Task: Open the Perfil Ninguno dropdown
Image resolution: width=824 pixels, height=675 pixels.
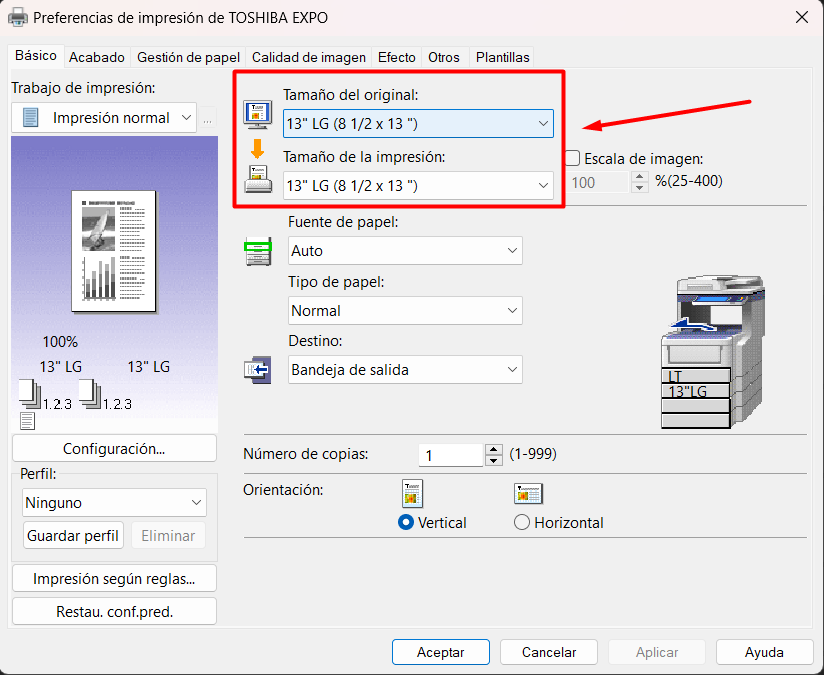Action: (115, 503)
